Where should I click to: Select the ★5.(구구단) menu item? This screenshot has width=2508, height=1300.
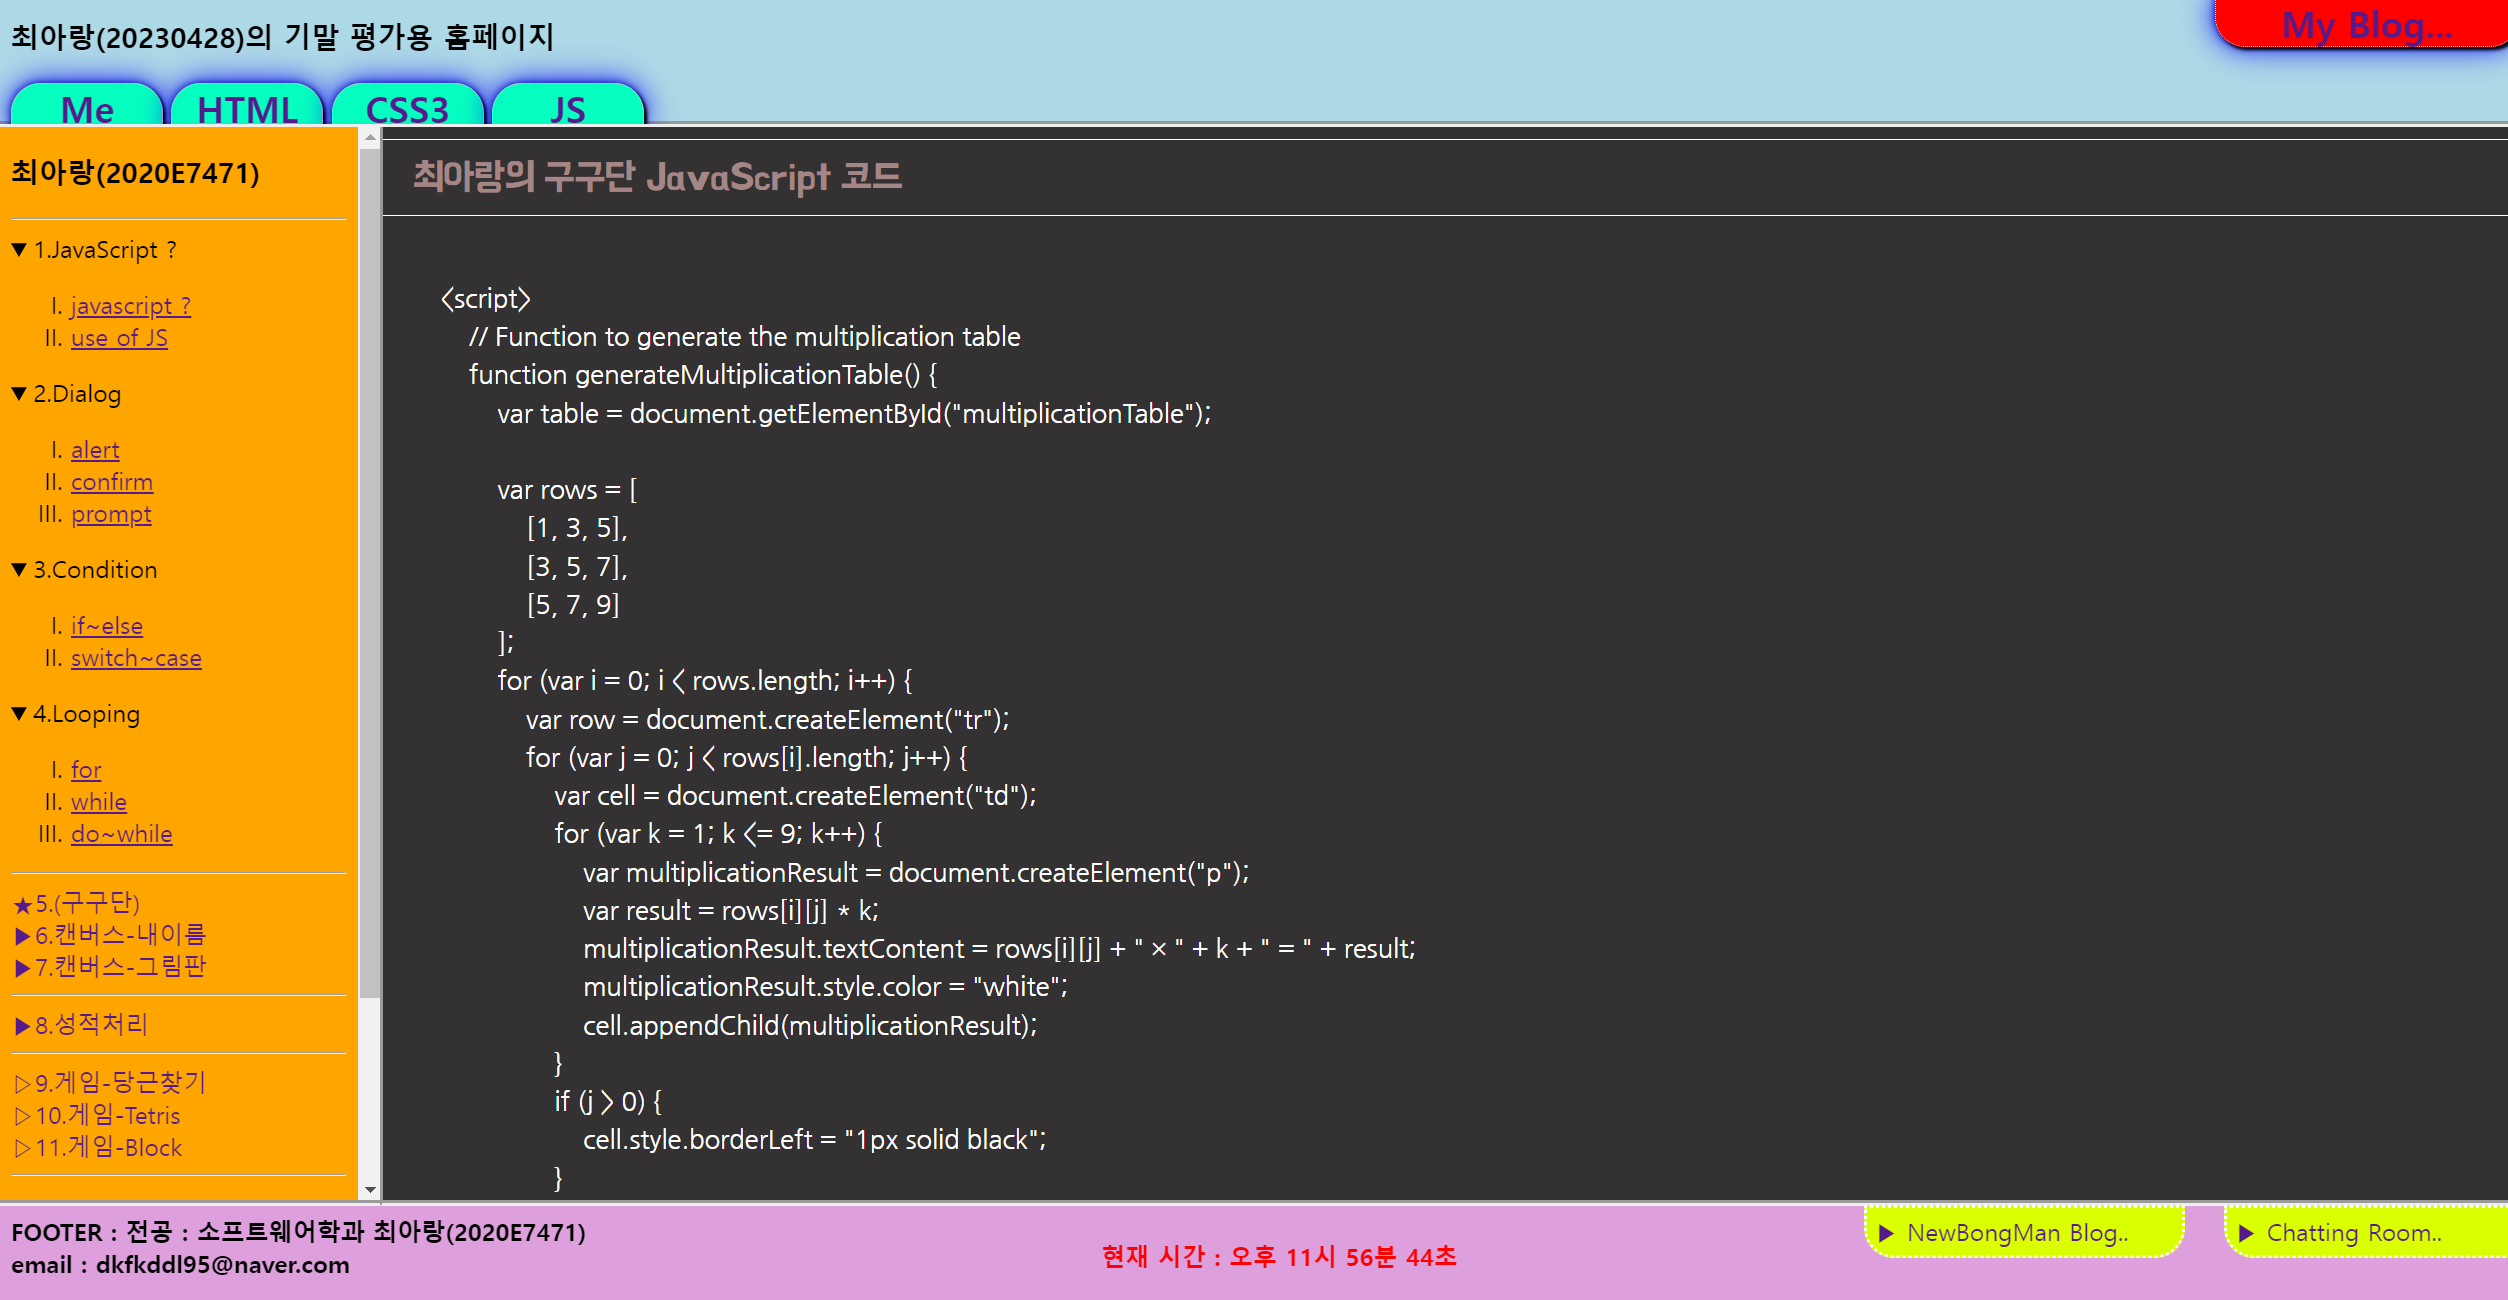tap(77, 903)
